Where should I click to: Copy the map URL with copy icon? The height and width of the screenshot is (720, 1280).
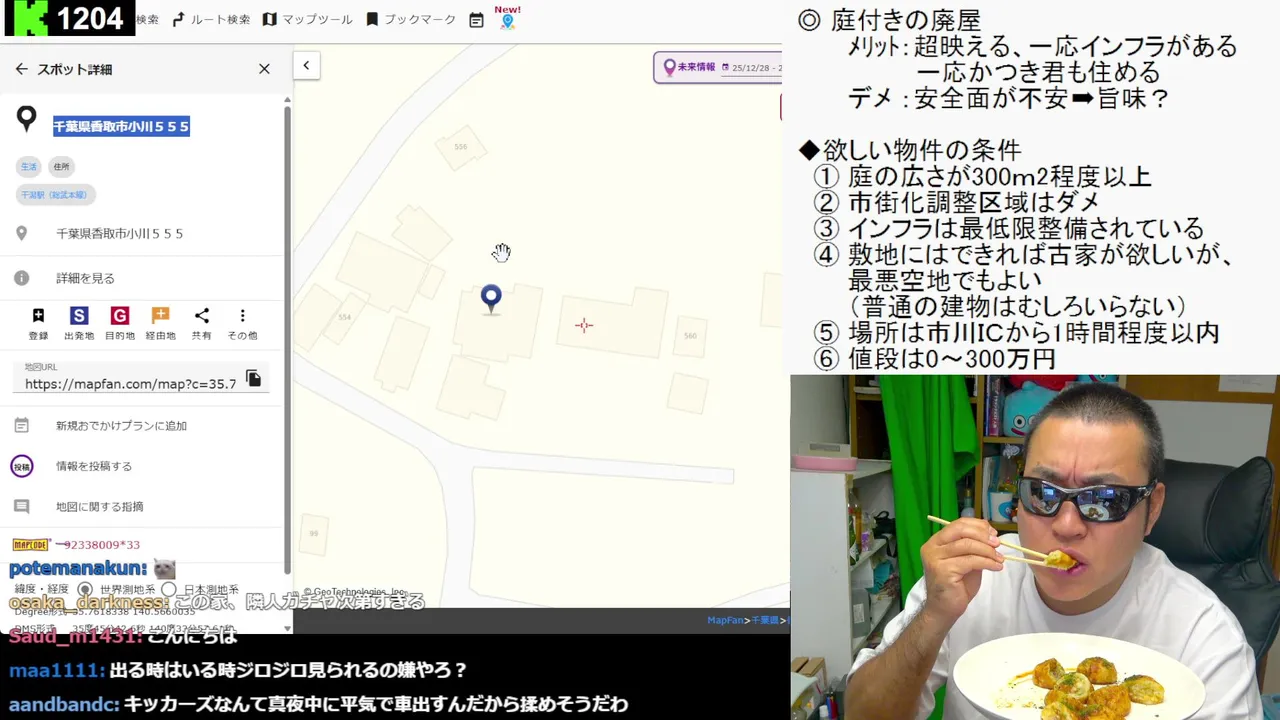pos(254,378)
